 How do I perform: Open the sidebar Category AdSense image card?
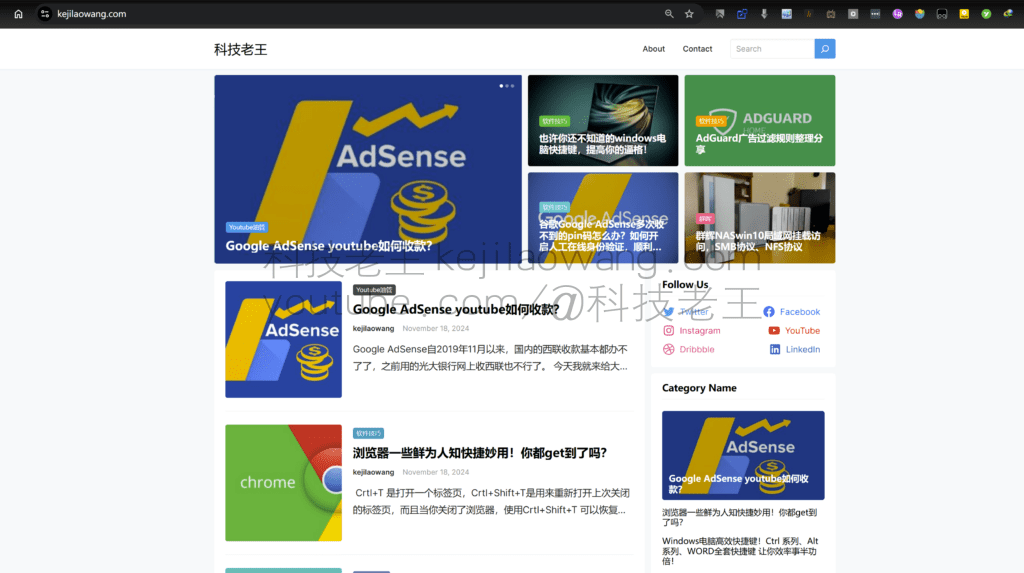[x=743, y=455]
